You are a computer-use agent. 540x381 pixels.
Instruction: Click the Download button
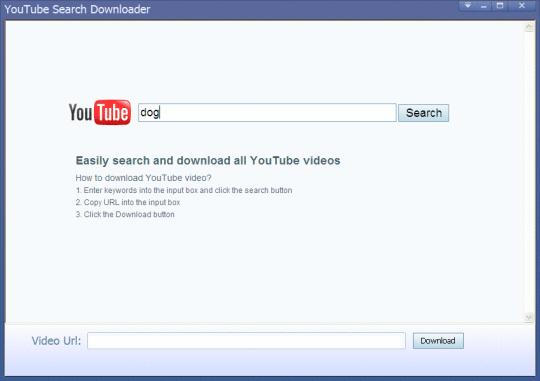pyautogui.click(x=438, y=341)
